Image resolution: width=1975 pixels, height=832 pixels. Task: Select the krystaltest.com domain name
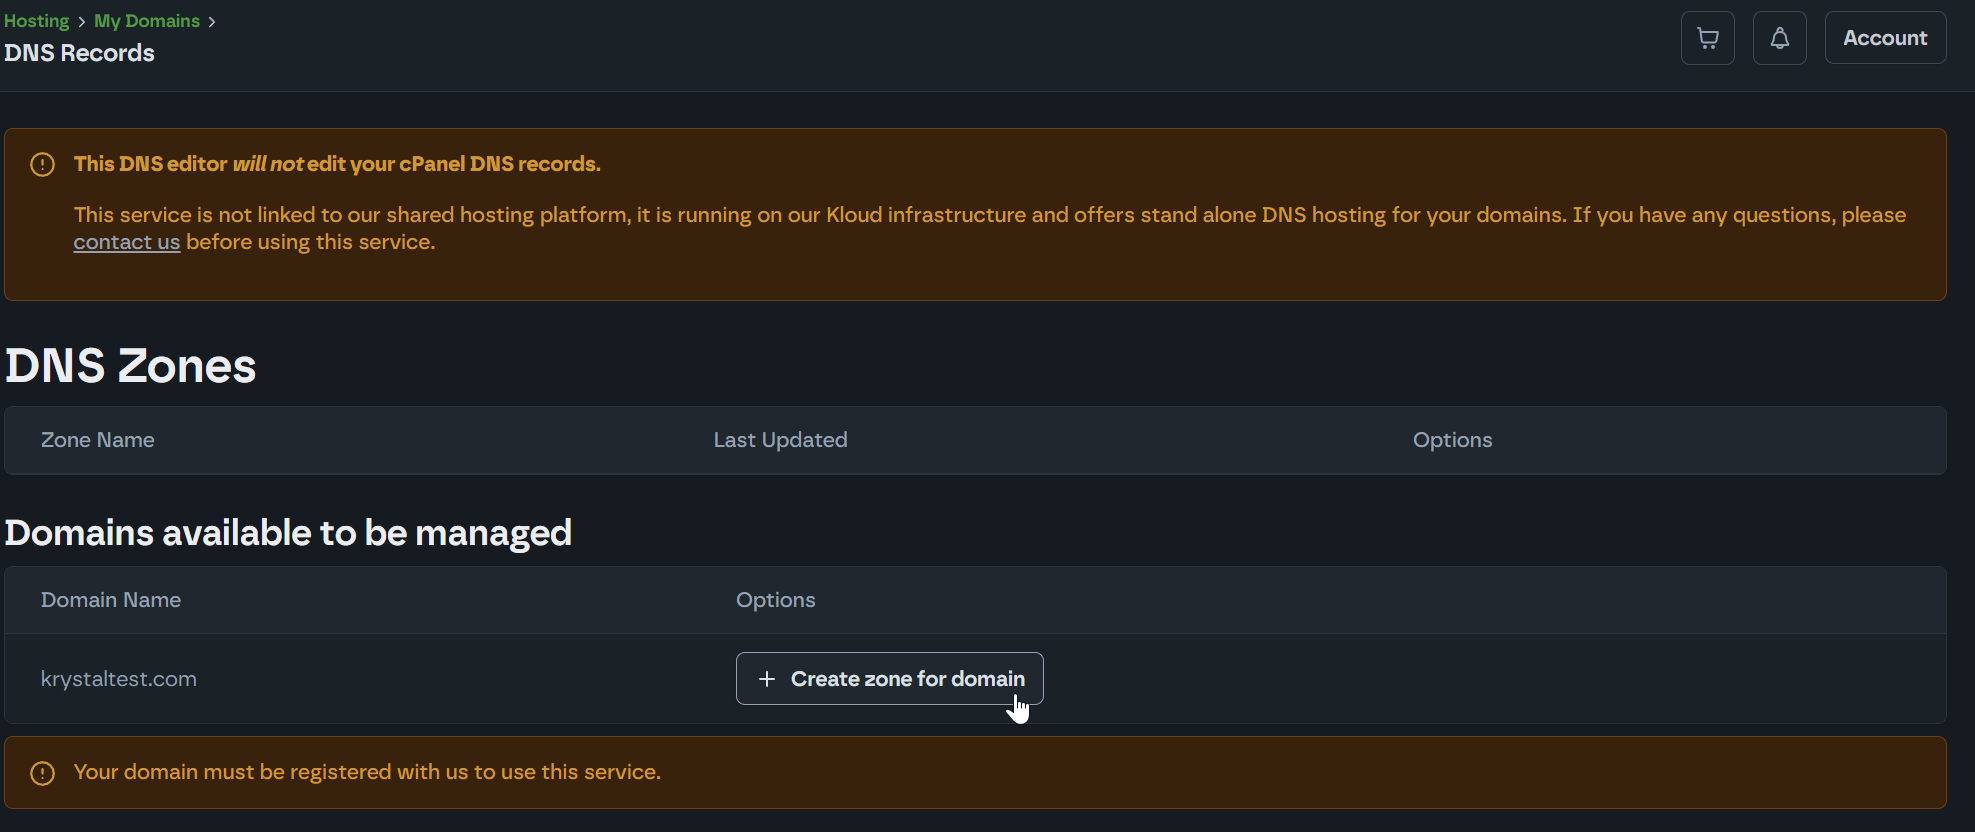tap(118, 679)
